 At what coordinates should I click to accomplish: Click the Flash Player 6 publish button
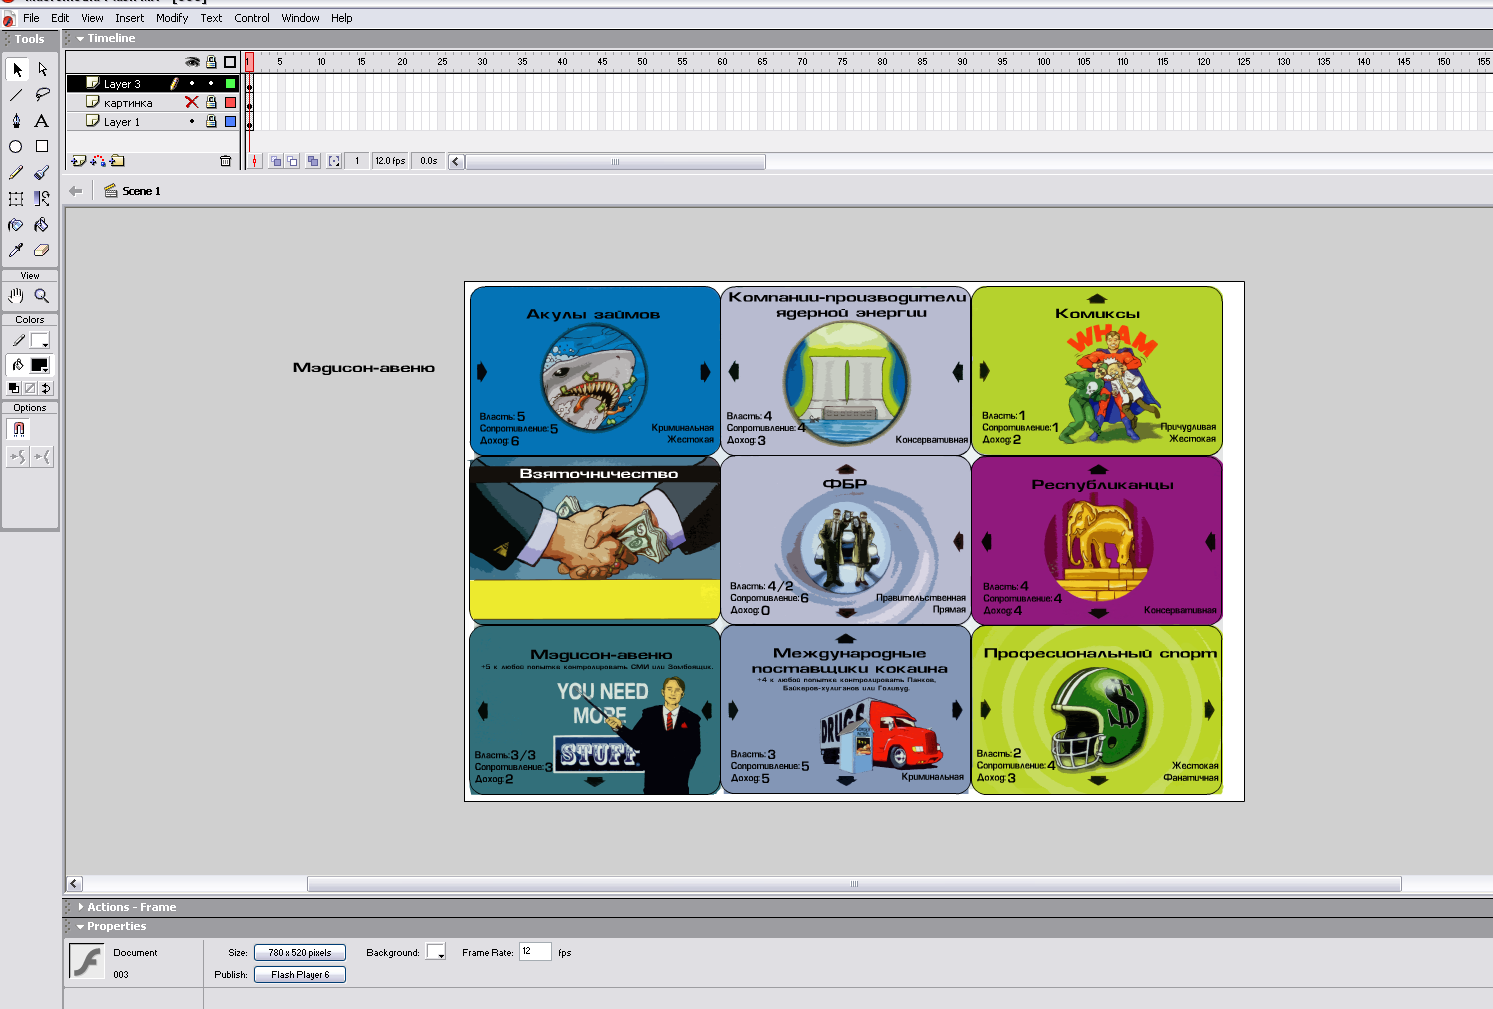[300, 974]
